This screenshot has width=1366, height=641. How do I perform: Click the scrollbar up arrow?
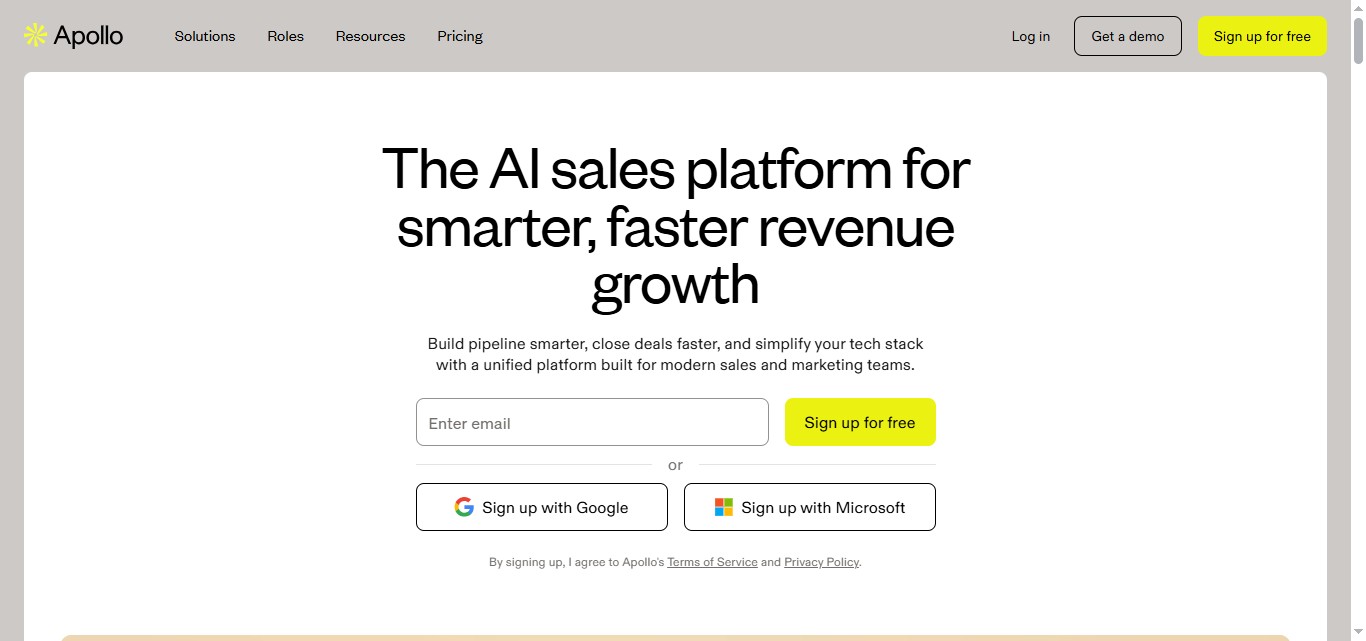1359,7
